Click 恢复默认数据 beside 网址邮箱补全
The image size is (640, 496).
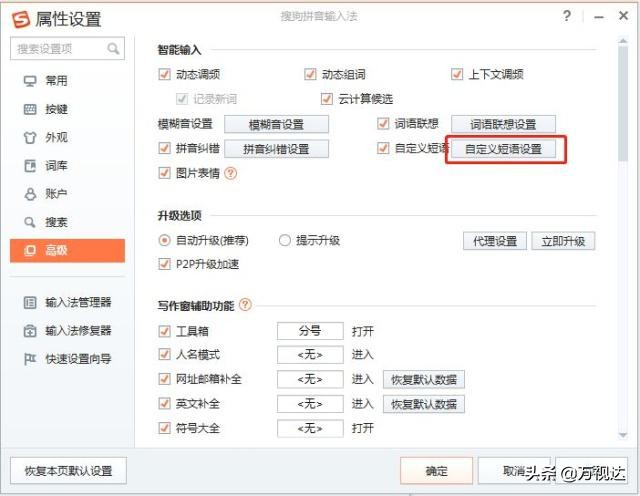coord(424,380)
